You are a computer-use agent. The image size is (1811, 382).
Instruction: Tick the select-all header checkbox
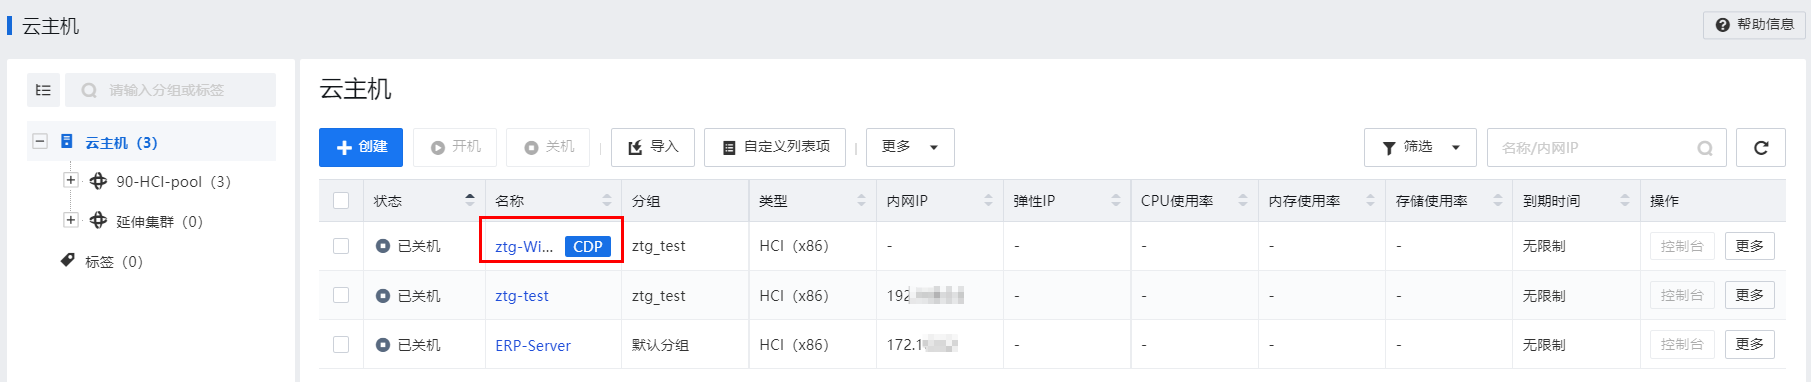pyautogui.click(x=341, y=201)
